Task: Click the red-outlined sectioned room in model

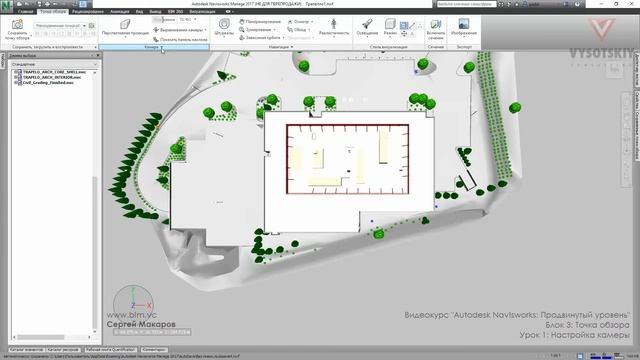Action: 347,159
